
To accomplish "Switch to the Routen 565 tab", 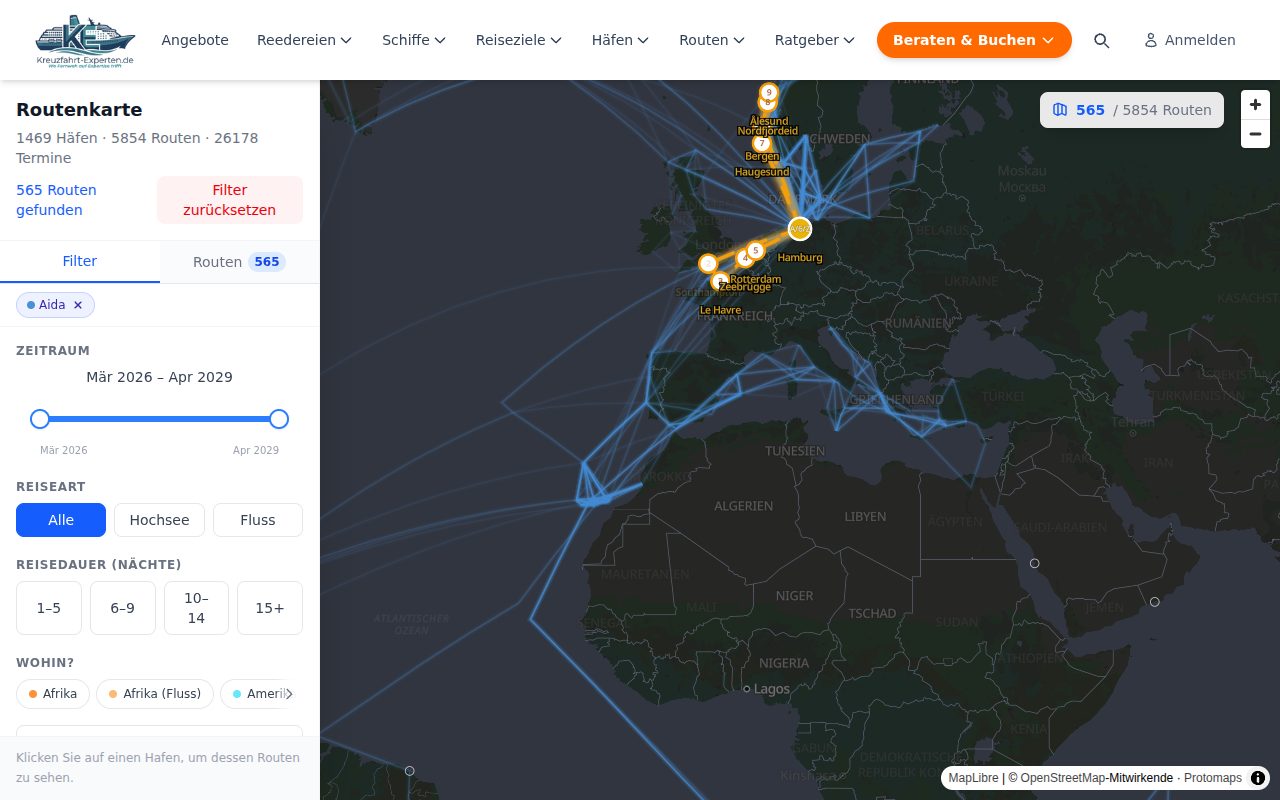I will click(x=240, y=262).
